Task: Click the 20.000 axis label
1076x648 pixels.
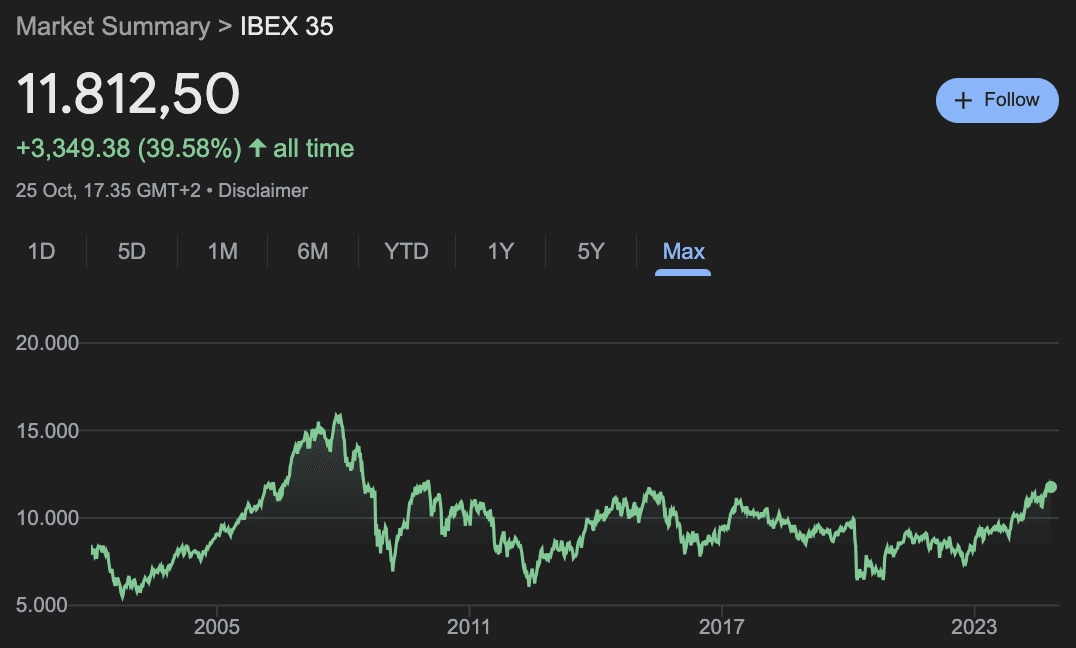Action: click(48, 342)
